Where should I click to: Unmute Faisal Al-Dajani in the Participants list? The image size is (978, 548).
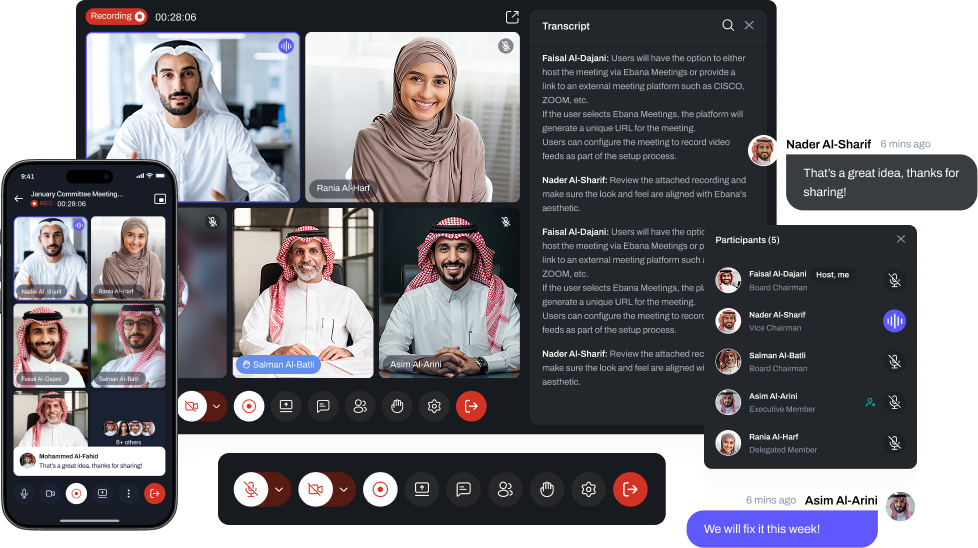click(x=894, y=280)
